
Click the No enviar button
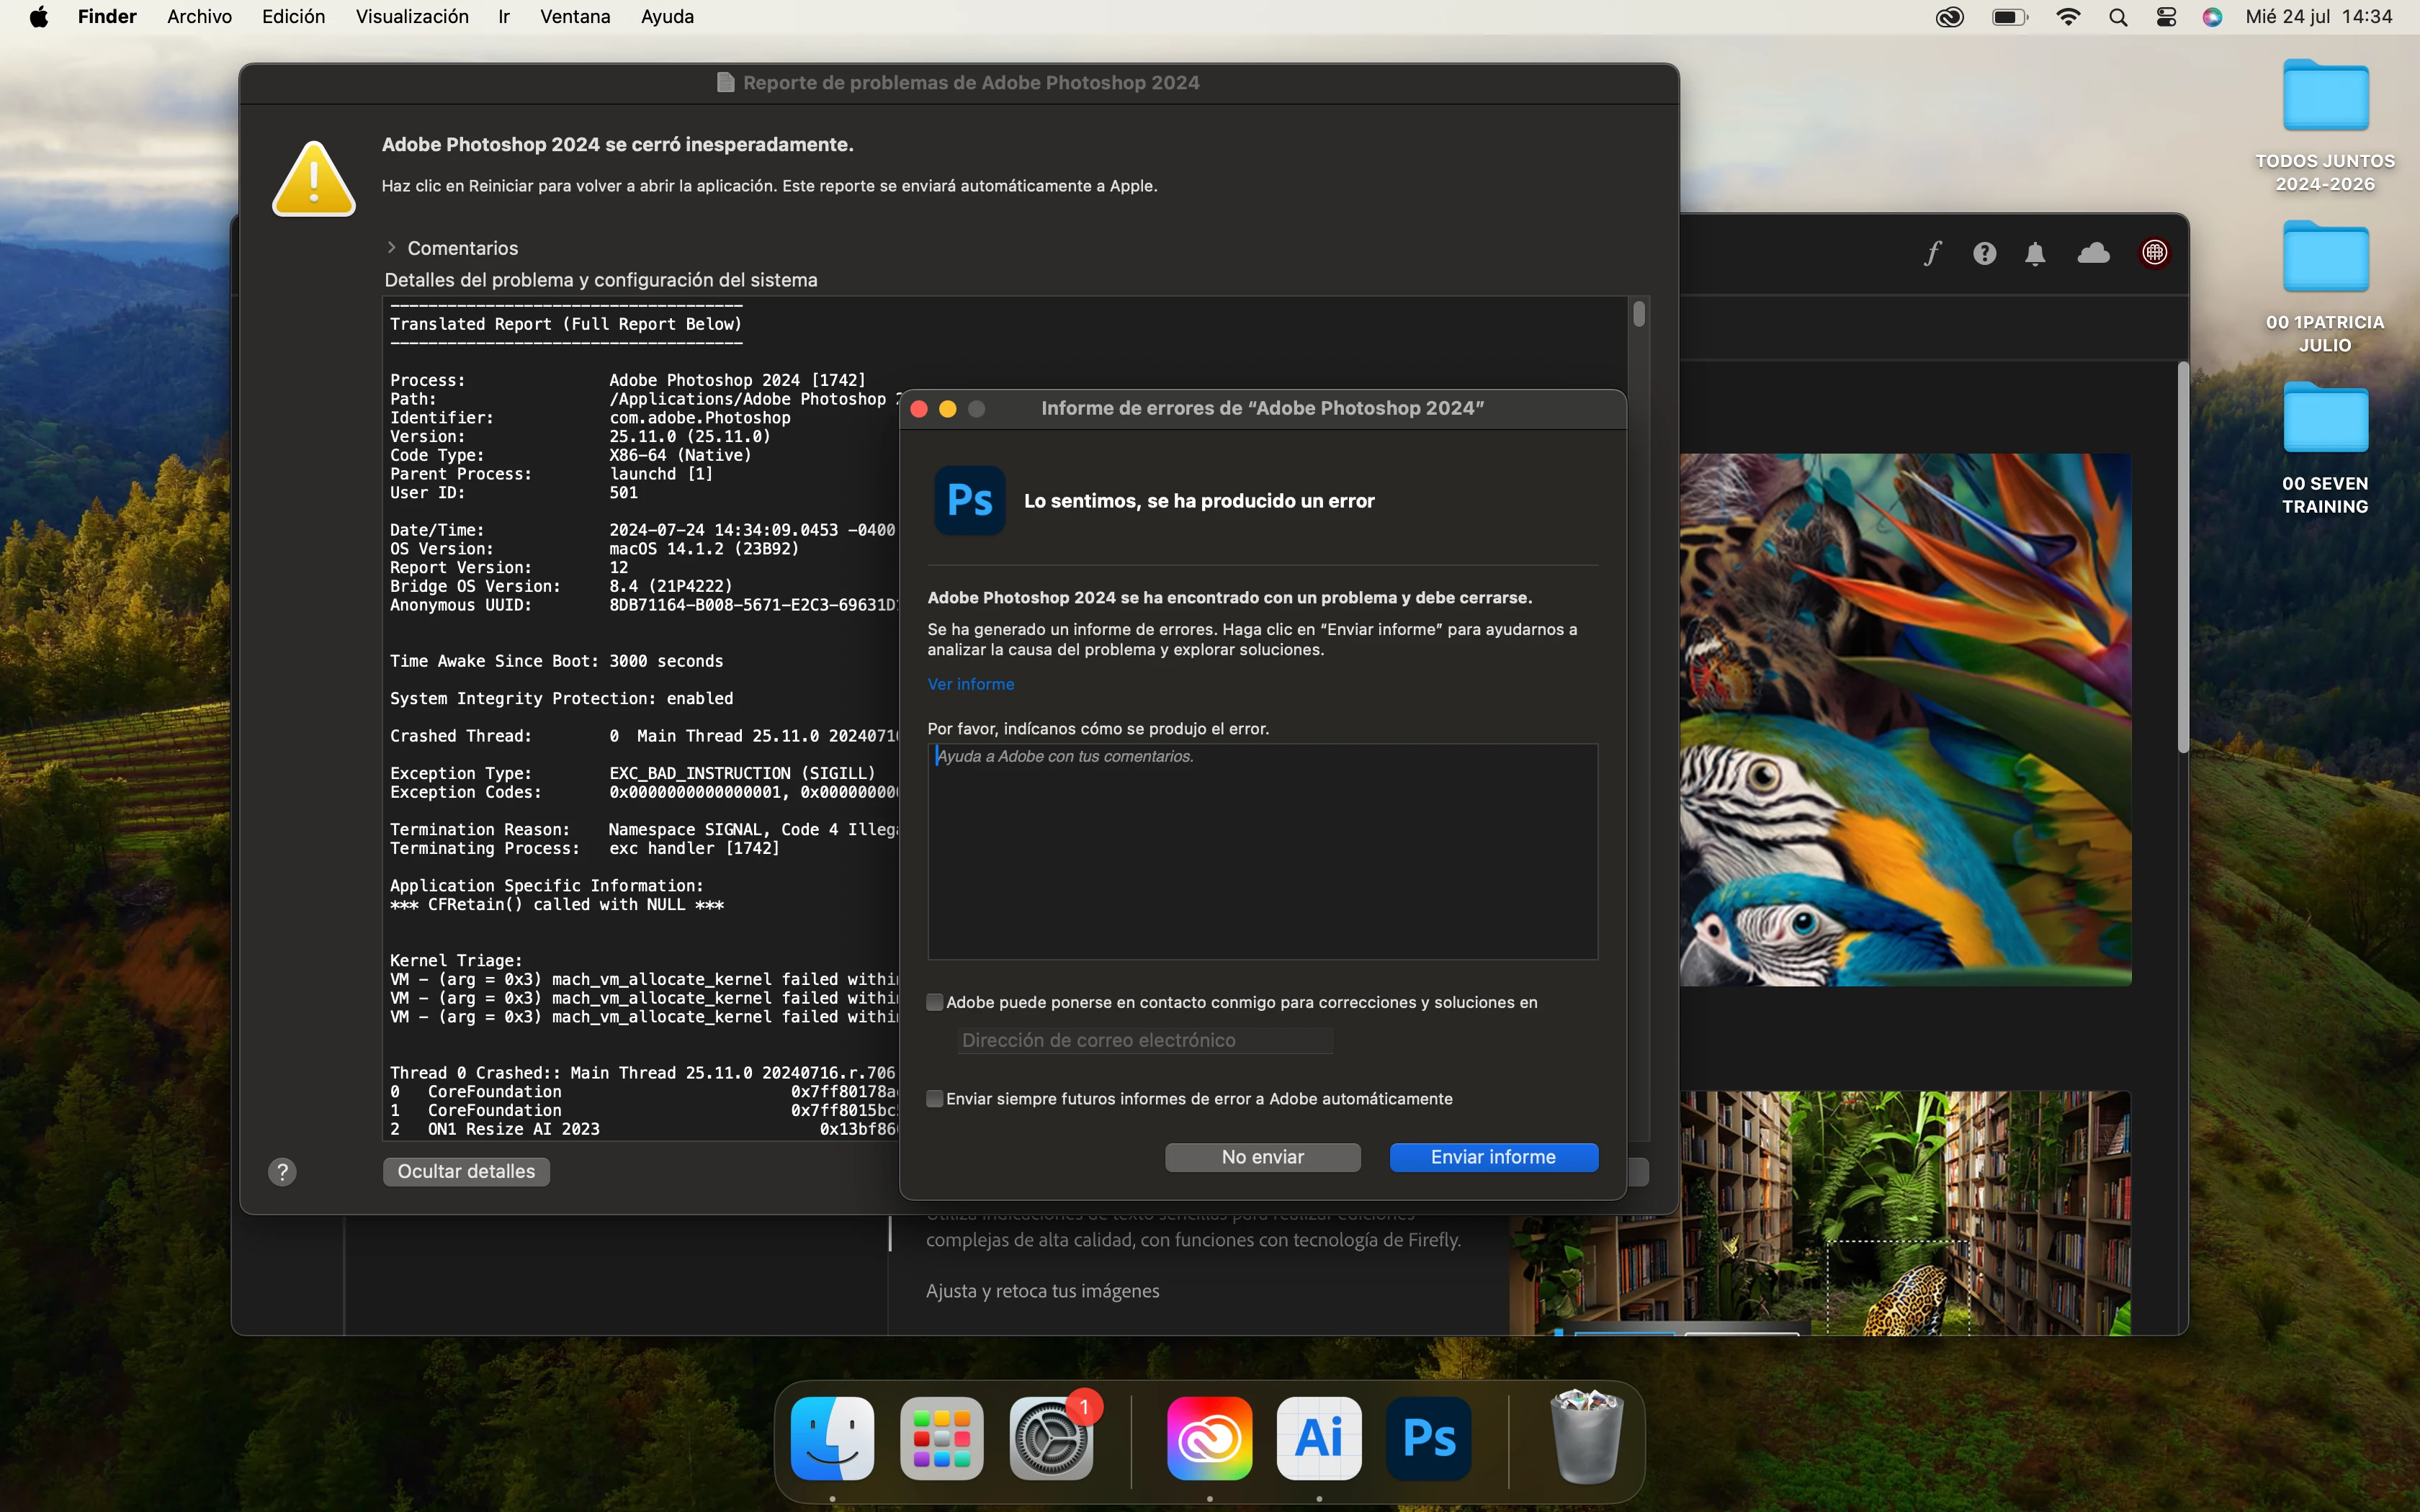pos(1262,1157)
